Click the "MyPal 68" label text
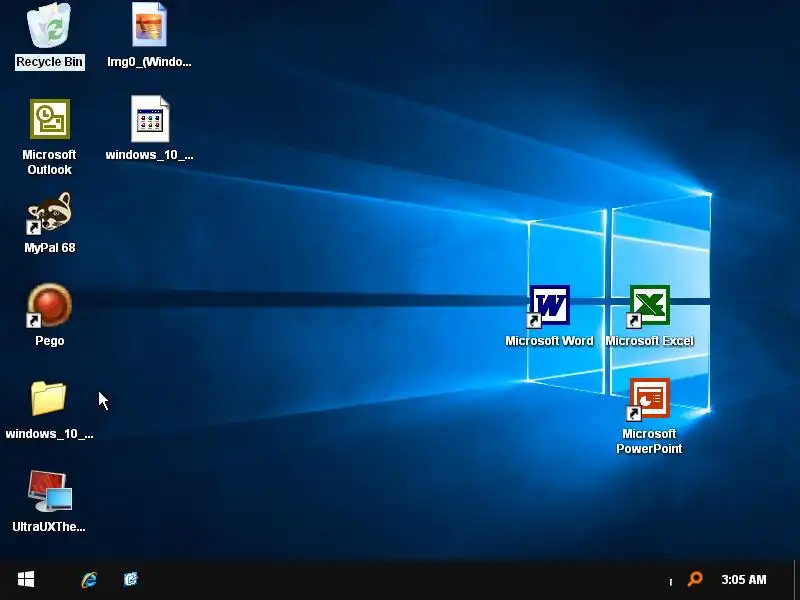This screenshot has width=800, height=600. click(x=49, y=248)
